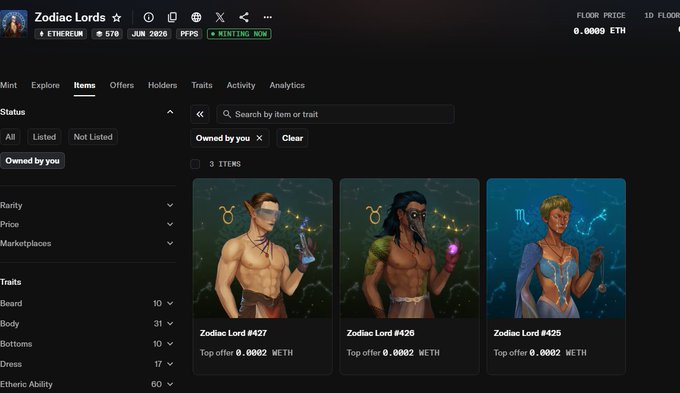Click the floor price 0.0009 ETH value
Viewport: 680px width, 393px height.
[x=599, y=31]
